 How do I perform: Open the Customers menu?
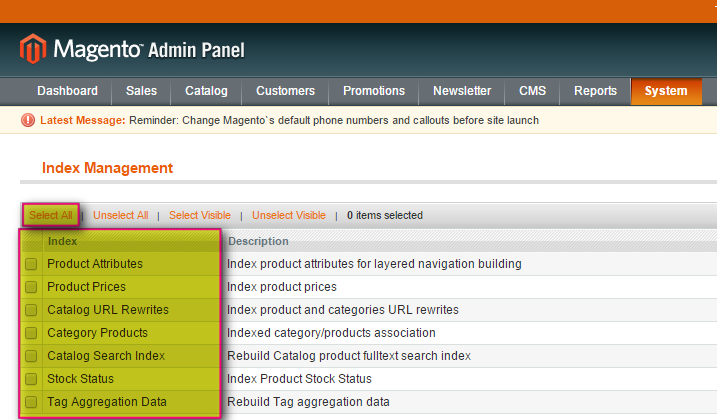tap(285, 91)
